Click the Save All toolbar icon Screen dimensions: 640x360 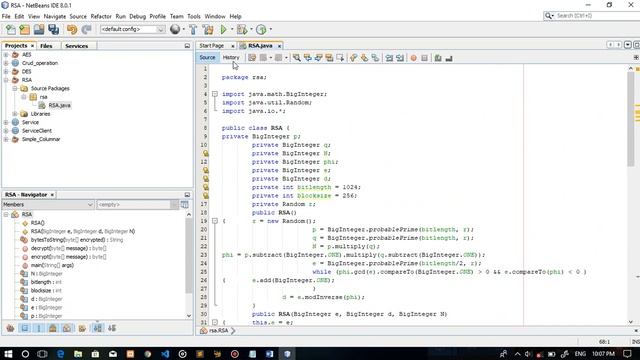53,29
